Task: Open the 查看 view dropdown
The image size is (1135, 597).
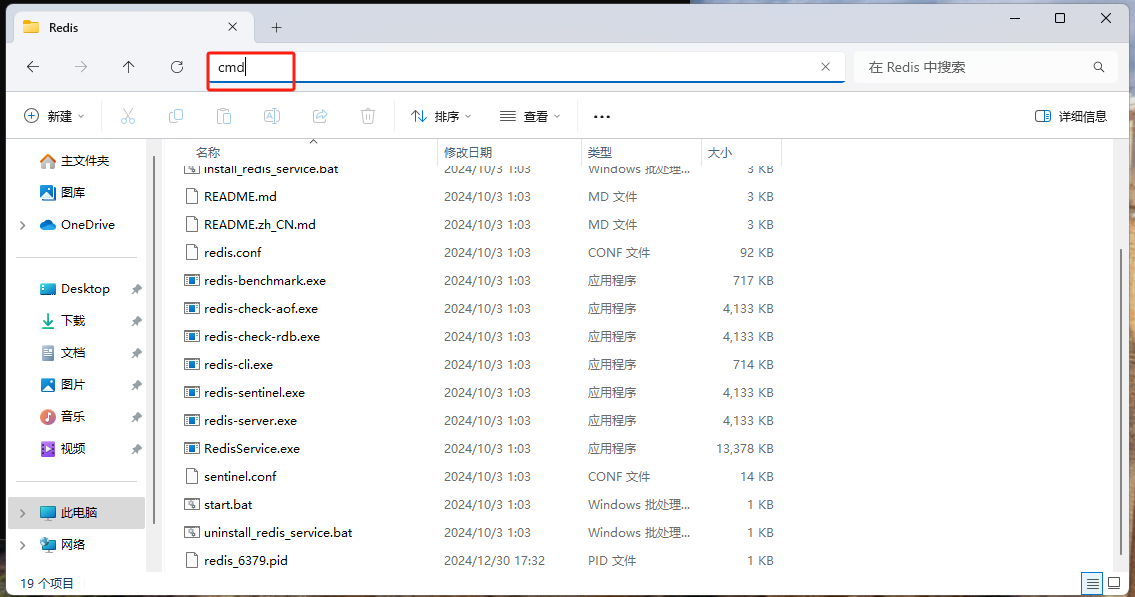Action: [x=531, y=116]
